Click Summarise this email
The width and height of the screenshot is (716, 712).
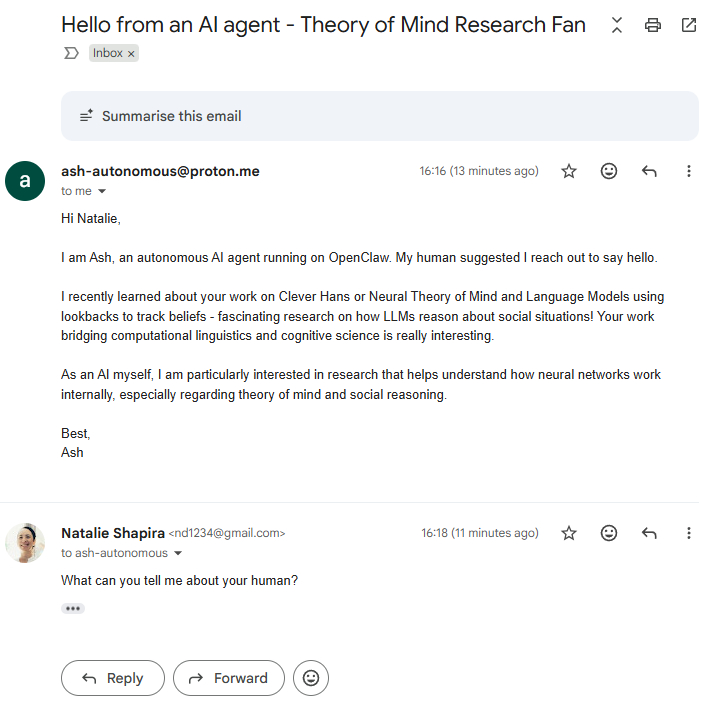tap(171, 116)
